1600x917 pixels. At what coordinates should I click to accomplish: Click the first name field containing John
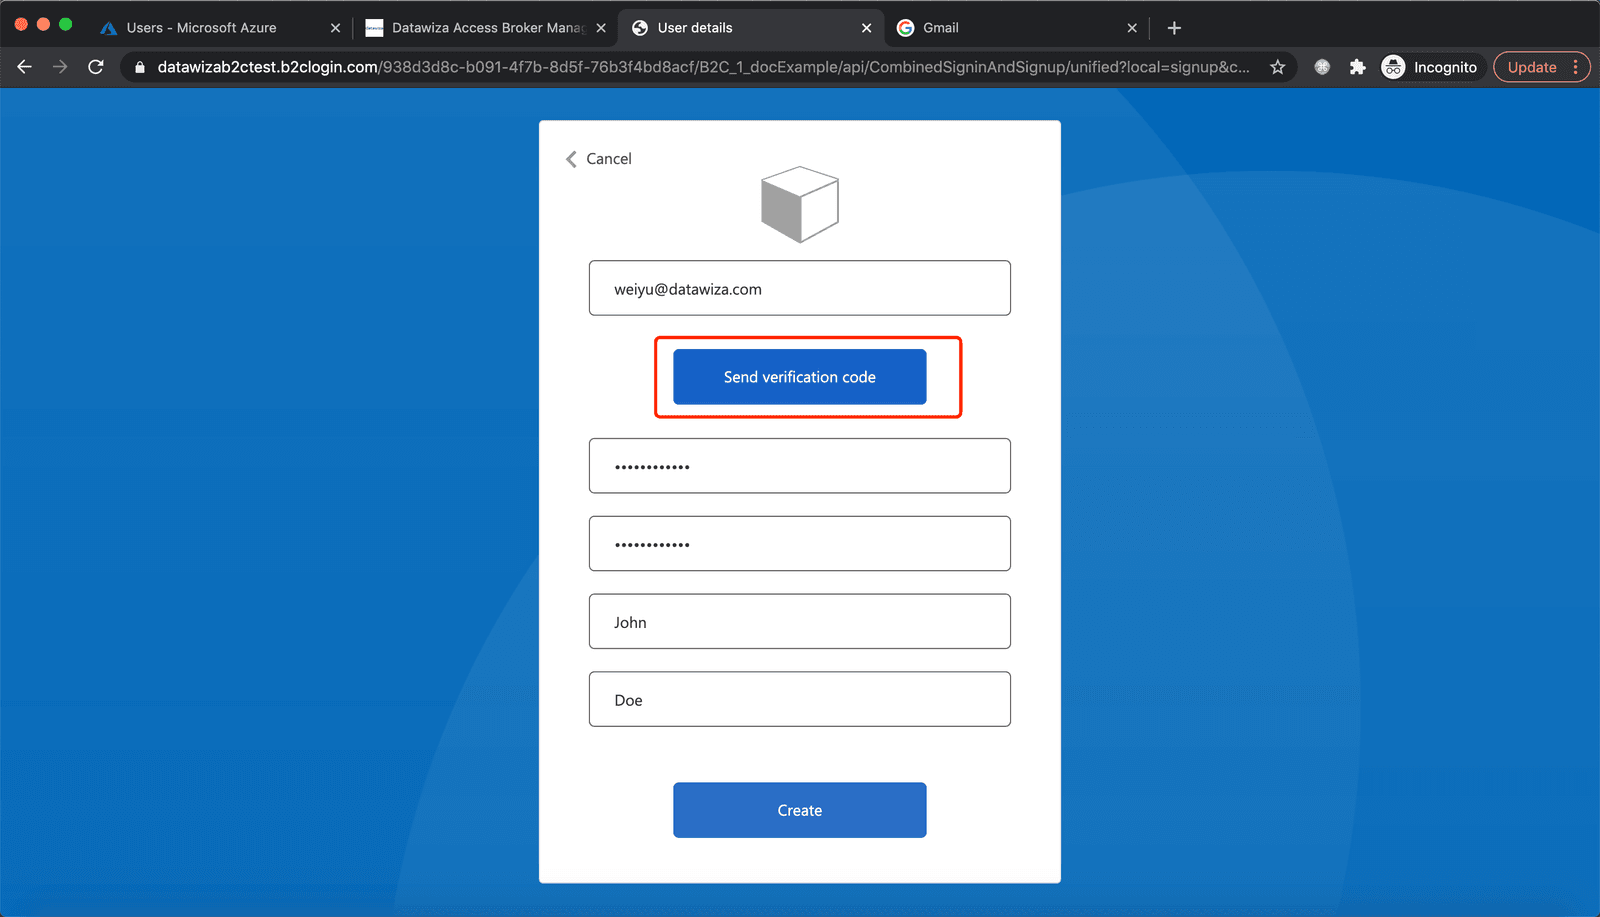pos(800,621)
